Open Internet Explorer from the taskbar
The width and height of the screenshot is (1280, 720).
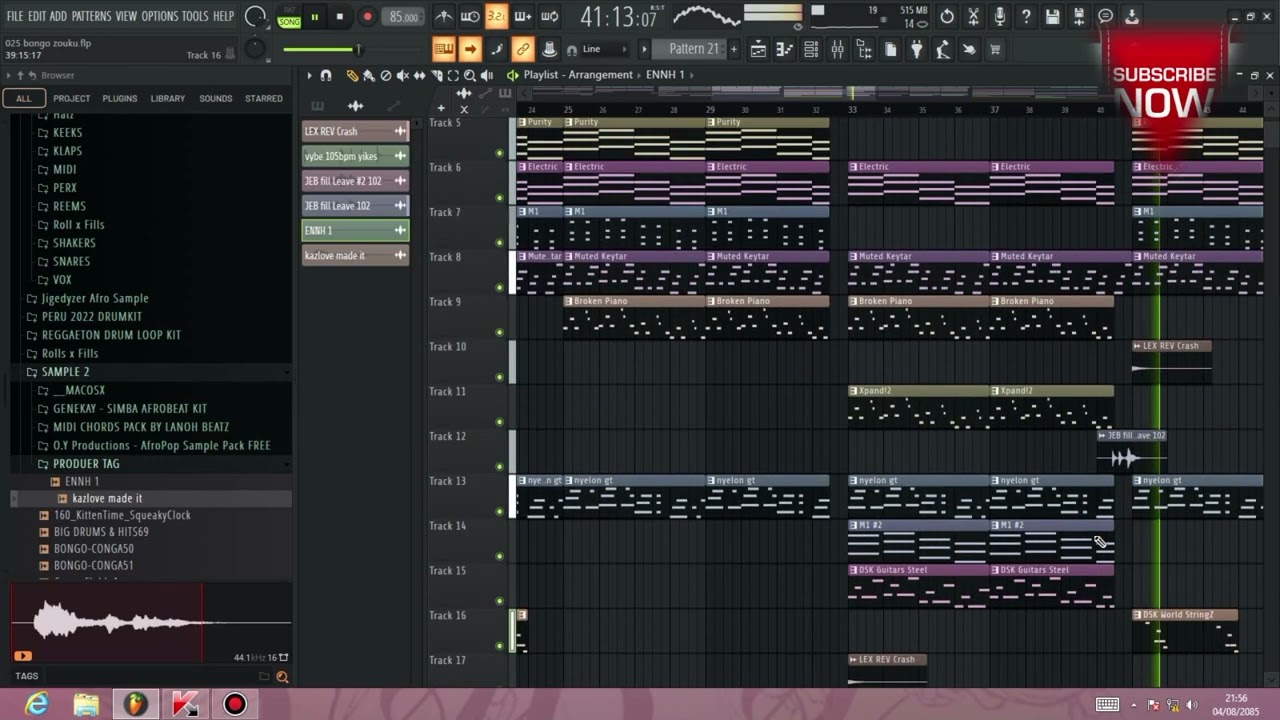(37, 704)
